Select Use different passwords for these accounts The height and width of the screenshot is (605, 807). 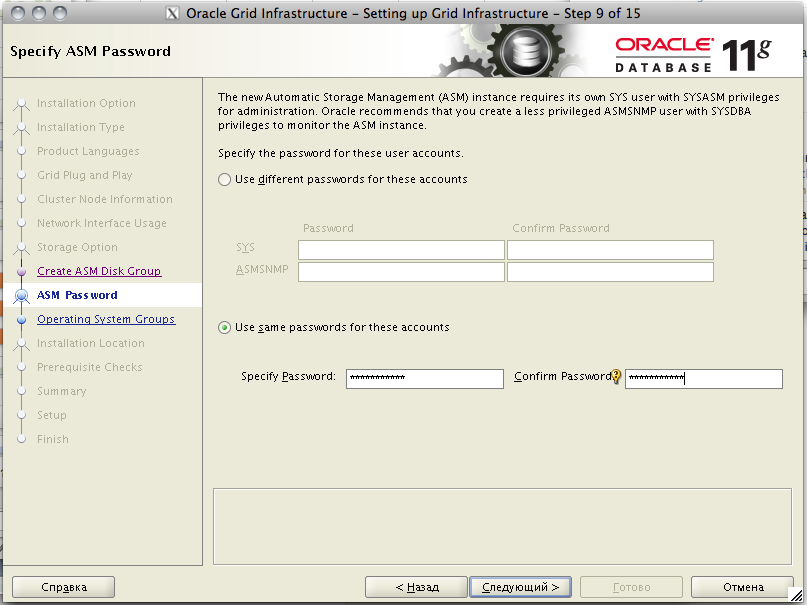click(224, 180)
